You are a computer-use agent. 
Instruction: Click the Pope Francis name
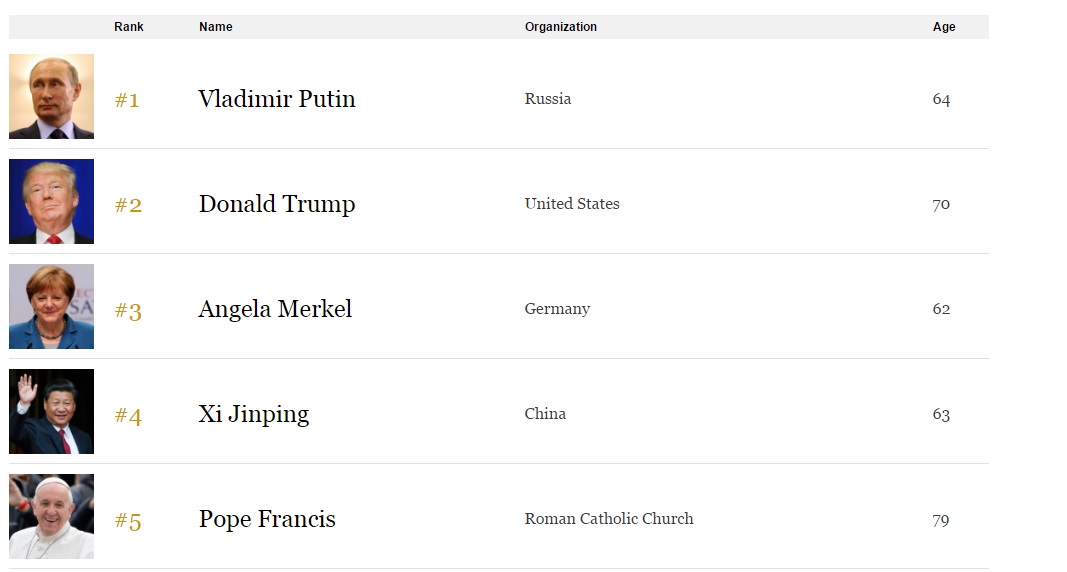267,519
